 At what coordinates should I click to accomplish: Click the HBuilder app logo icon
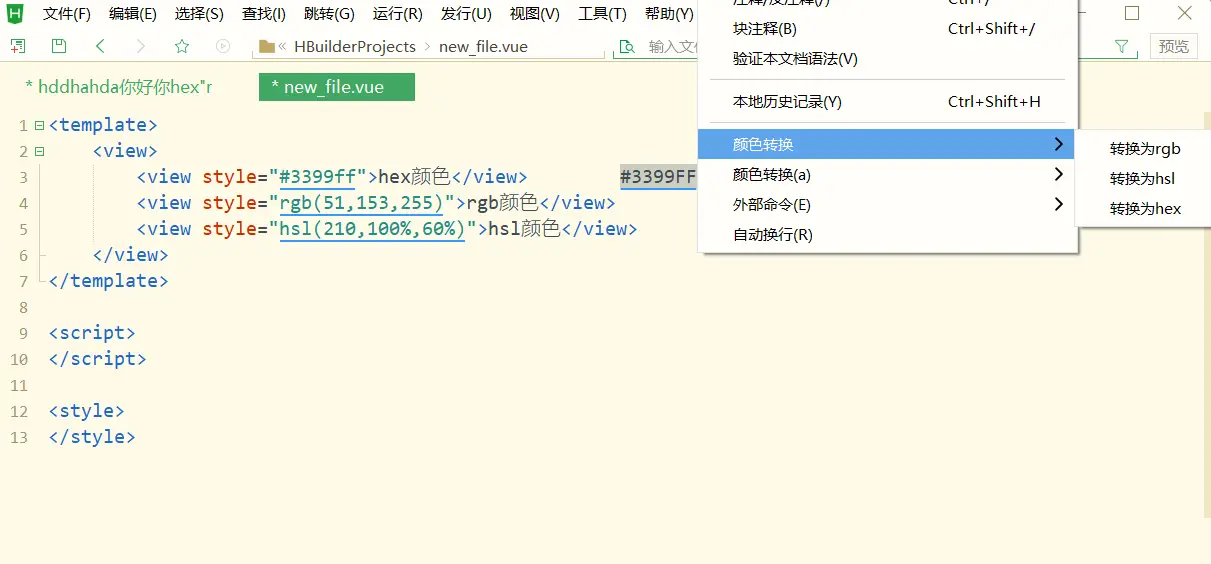coord(15,13)
